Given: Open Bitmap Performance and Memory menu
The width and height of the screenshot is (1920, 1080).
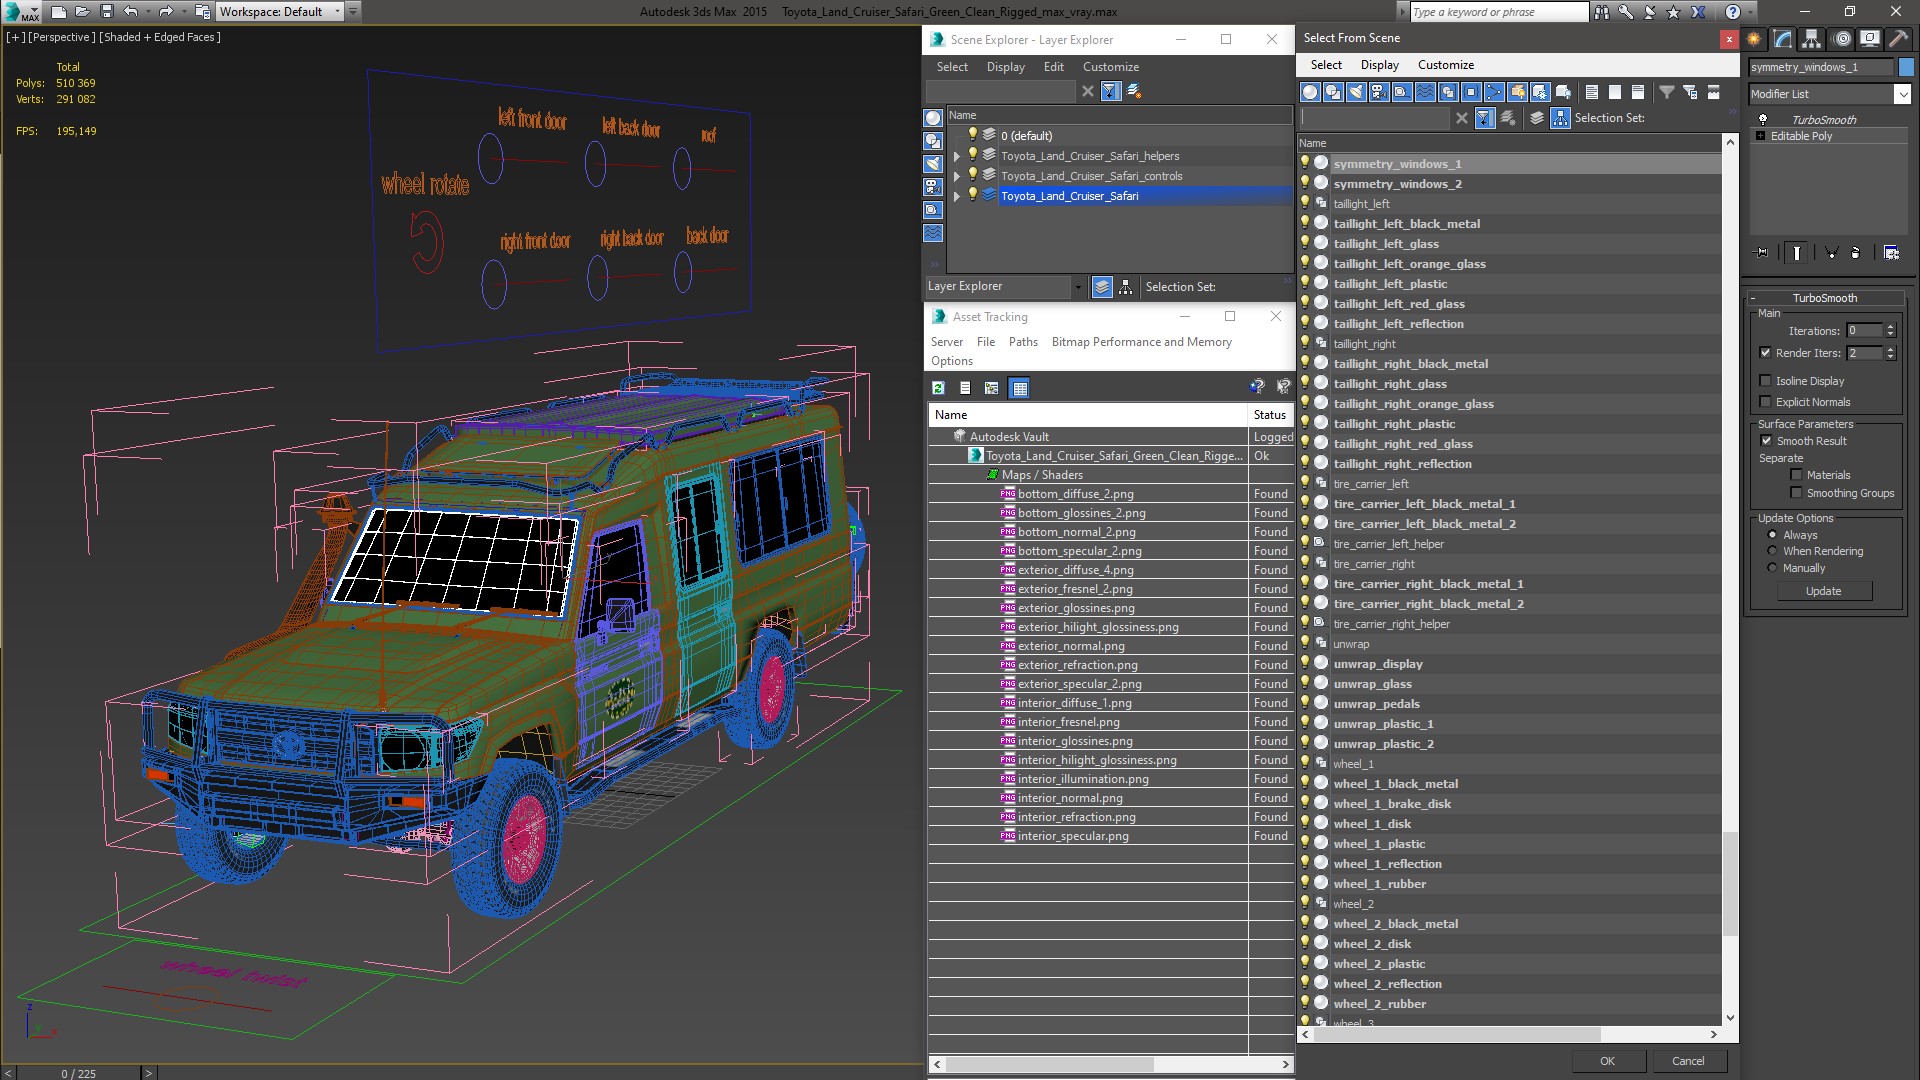Looking at the screenshot, I should tap(1141, 342).
